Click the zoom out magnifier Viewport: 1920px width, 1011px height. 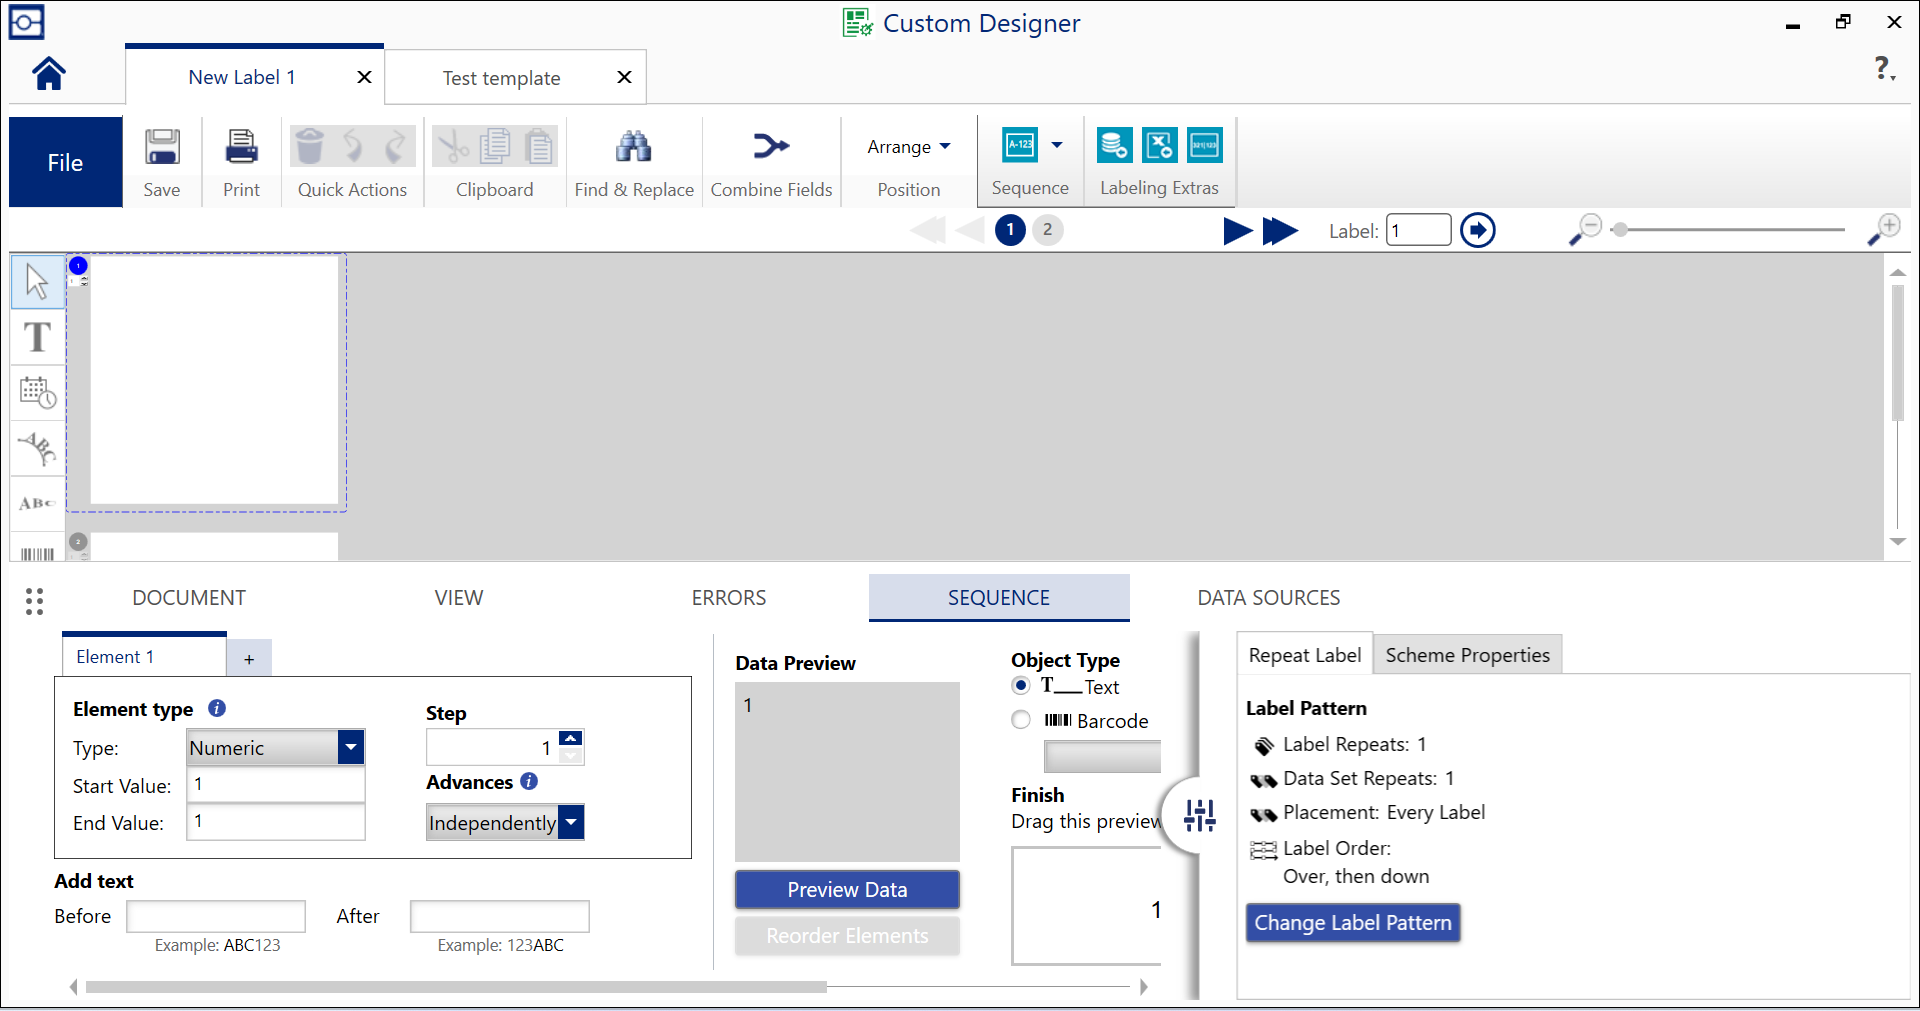pyautogui.click(x=1585, y=230)
